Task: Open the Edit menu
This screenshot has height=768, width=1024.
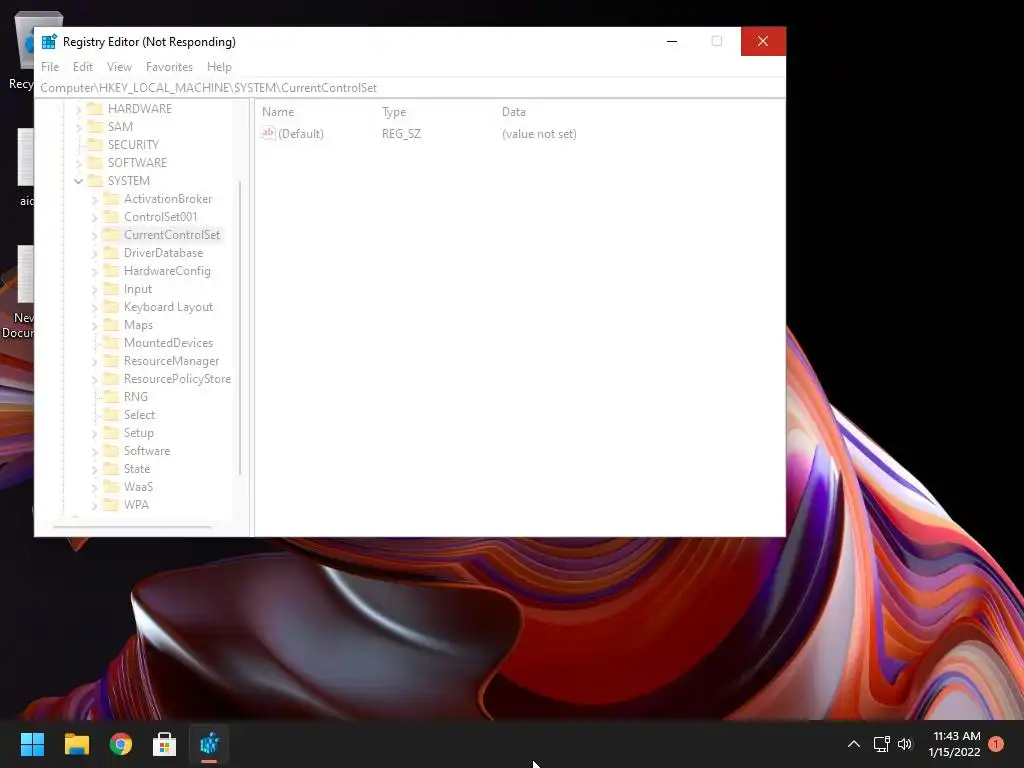Action: pyautogui.click(x=82, y=67)
